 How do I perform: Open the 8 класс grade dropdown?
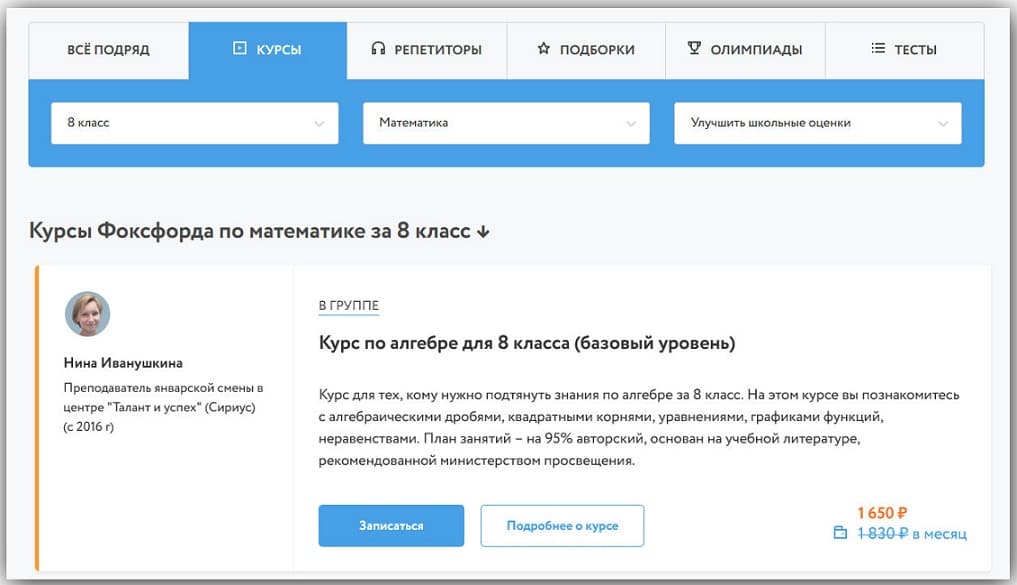coord(195,123)
